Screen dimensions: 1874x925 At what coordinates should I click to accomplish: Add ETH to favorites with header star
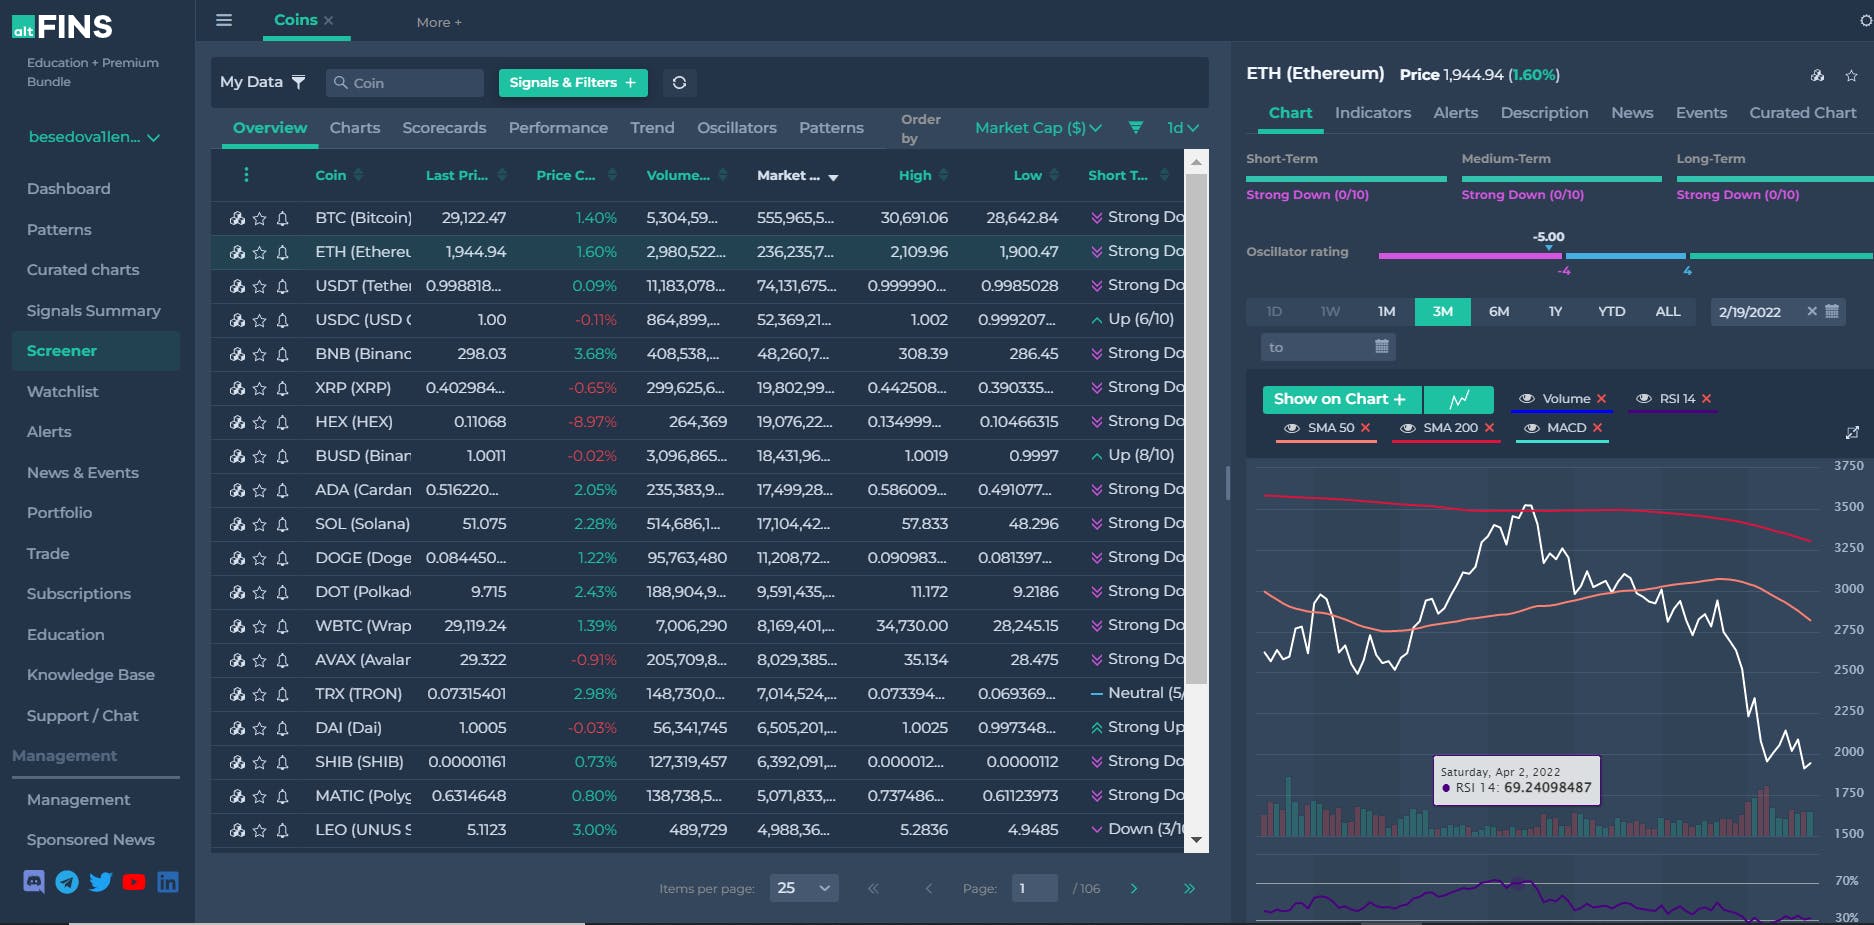[x=1851, y=75]
